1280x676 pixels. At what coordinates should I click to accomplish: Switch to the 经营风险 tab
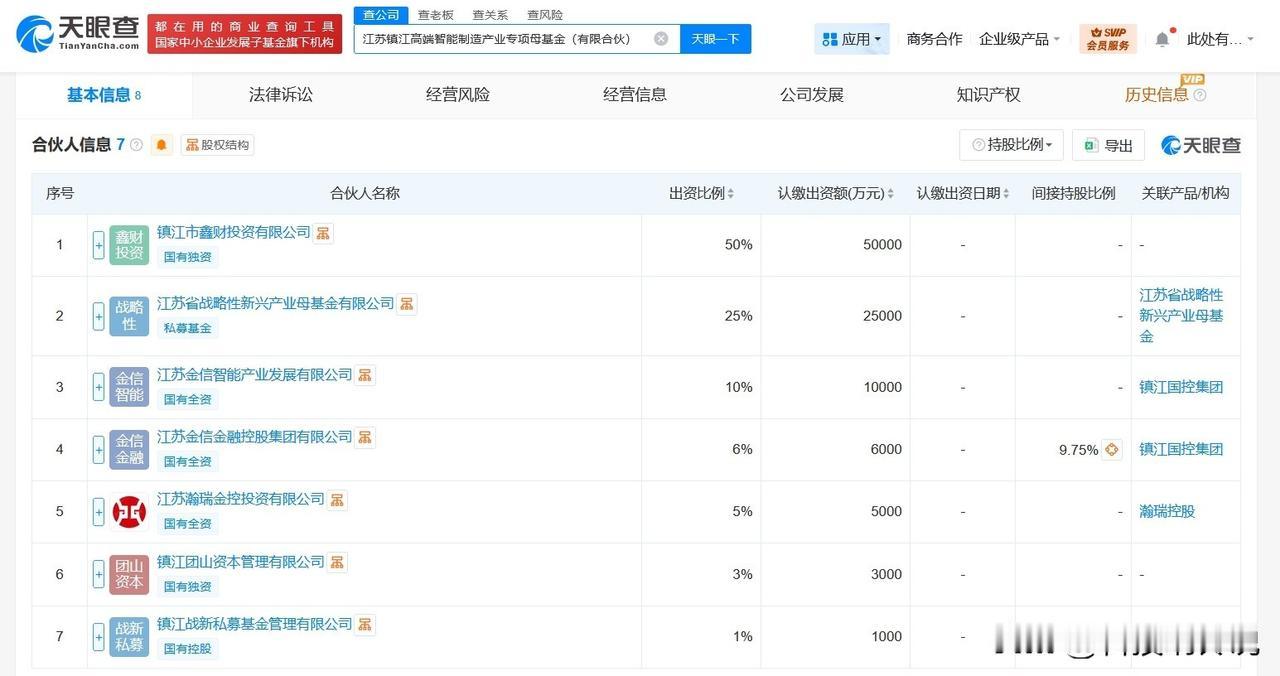coord(458,95)
